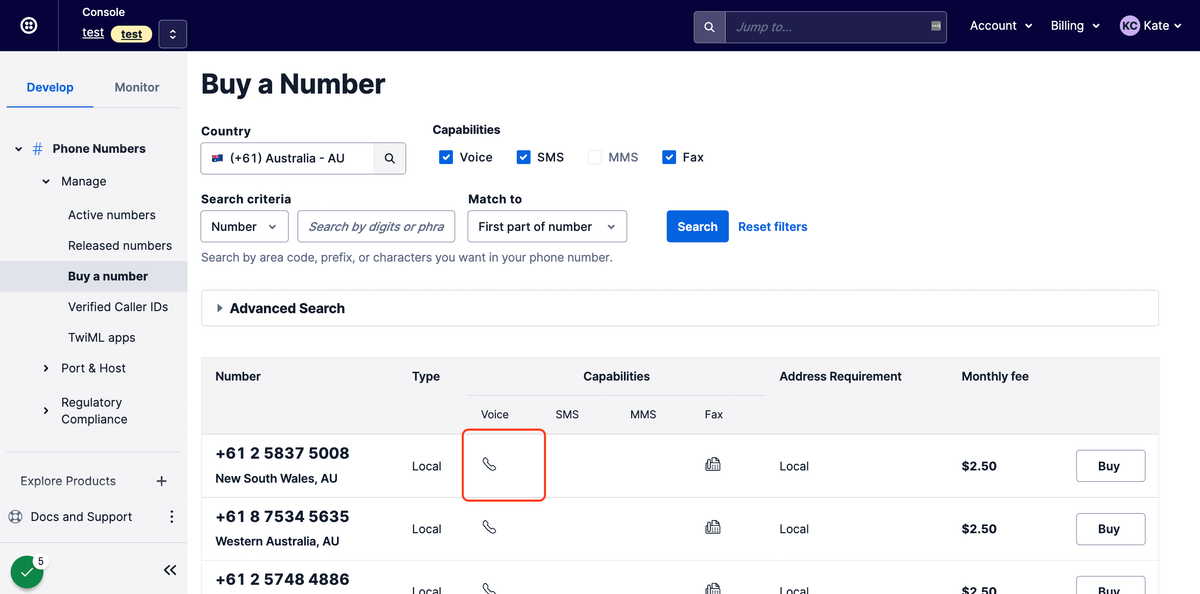Click the number +61 8 7534 5635
The height and width of the screenshot is (594, 1200).
pos(282,516)
